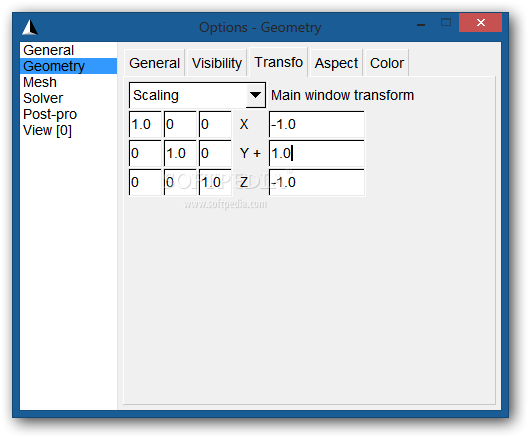Image resolution: width=529 pixels, height=438 pixels.
Task: Switch to the Visibility tab
Action: pyautogui.click(x=217, y=63)
